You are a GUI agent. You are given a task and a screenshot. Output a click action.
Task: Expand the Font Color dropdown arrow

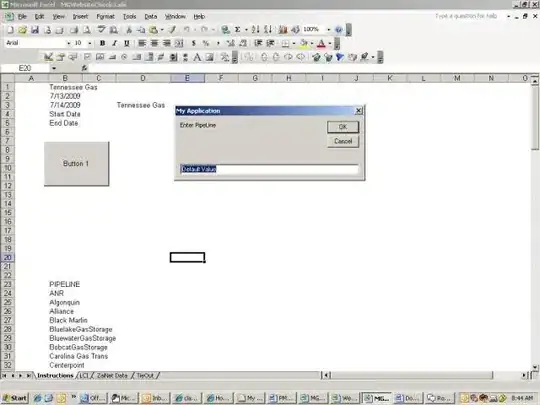(330, 43)
